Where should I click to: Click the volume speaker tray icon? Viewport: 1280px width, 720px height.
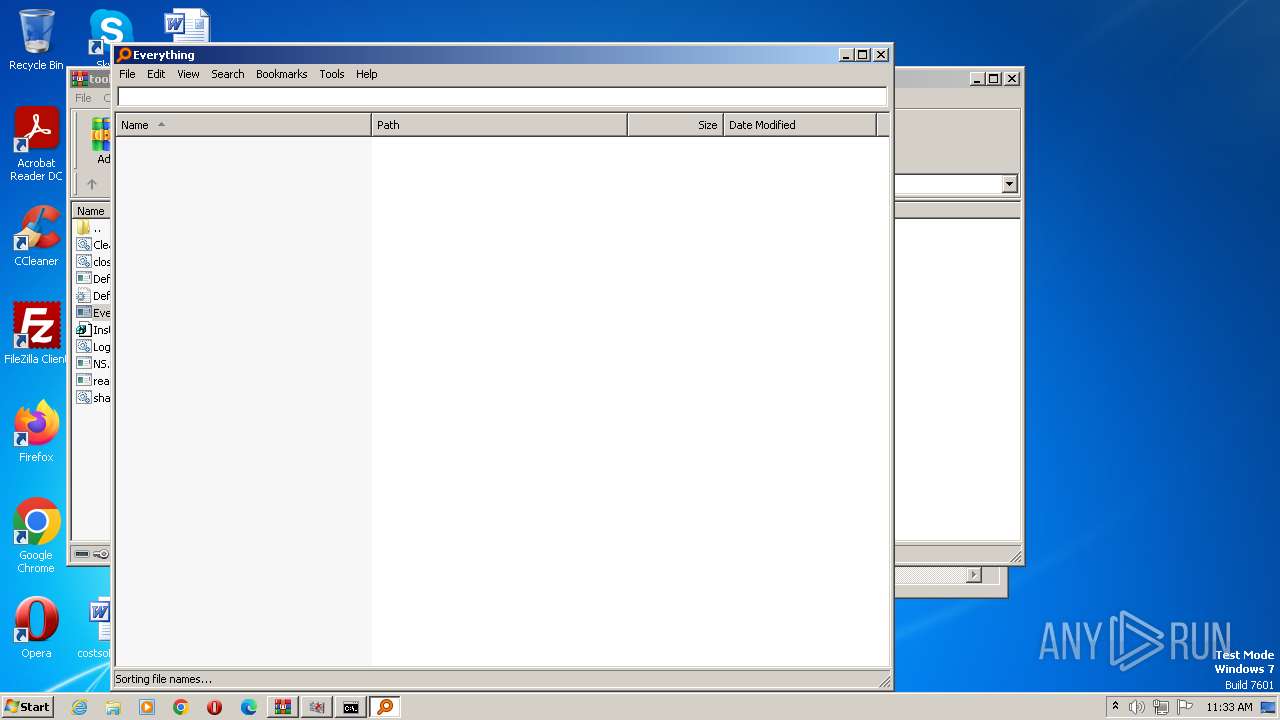tap(1137, 707)
